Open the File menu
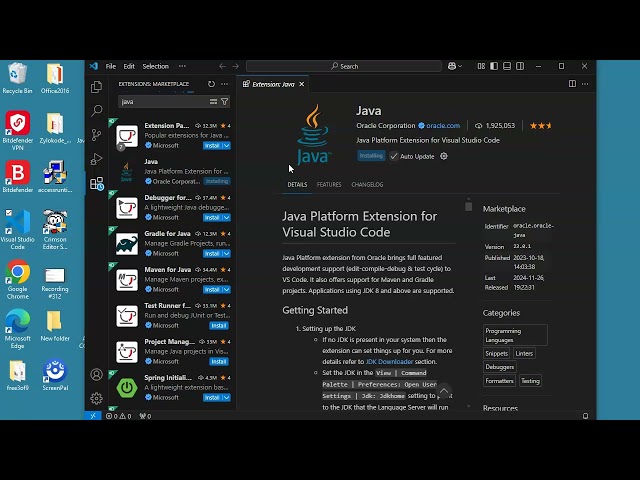Viewport: 640px width, 480px height. [111, 66]
